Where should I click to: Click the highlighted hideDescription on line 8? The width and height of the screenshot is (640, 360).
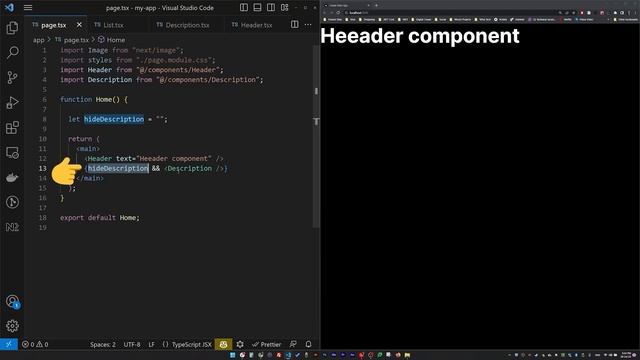point(114,119)
